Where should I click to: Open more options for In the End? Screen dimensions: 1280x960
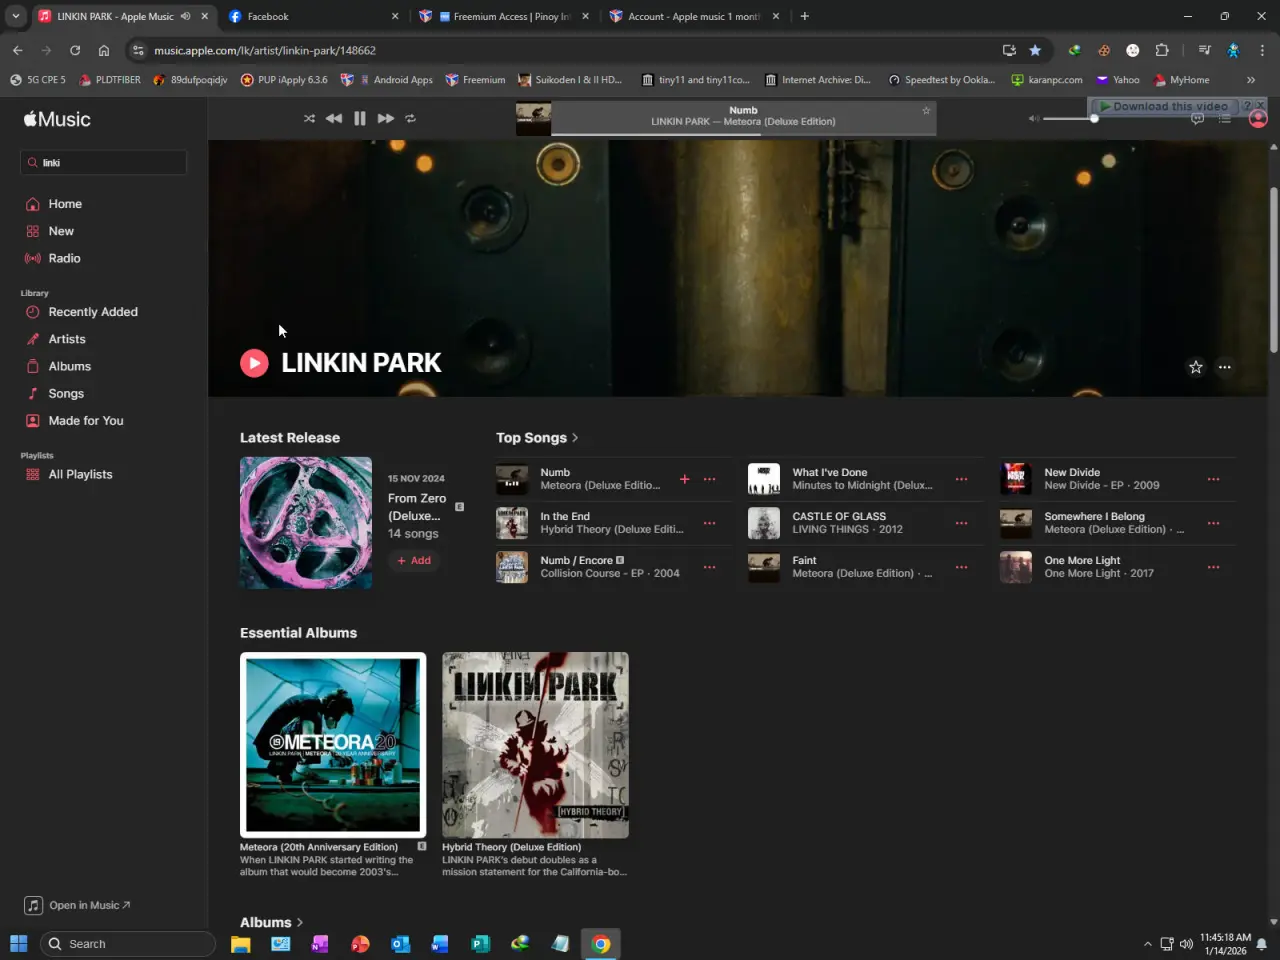709,523
